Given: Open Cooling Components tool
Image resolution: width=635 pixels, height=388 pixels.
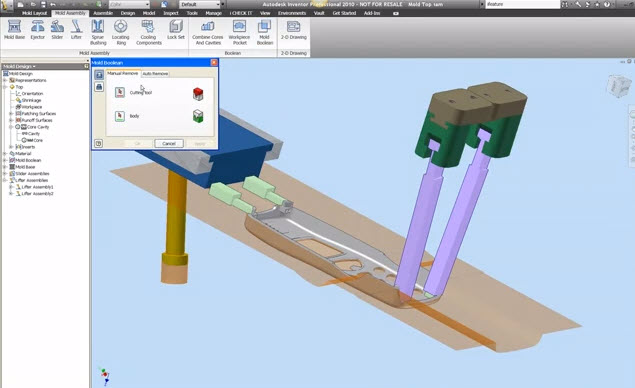Looking at the screenshot, I should [149, 32].
